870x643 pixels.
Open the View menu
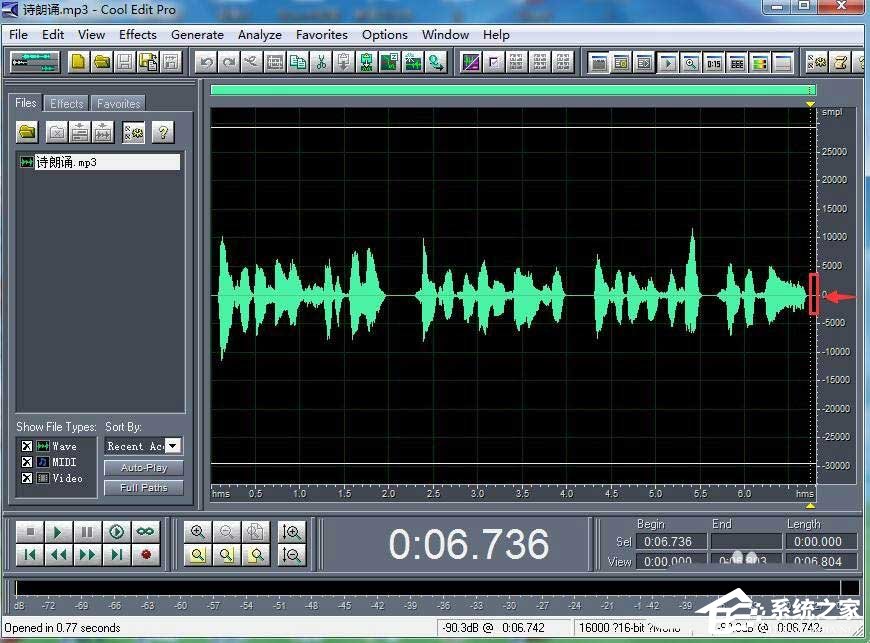point(92,34)
